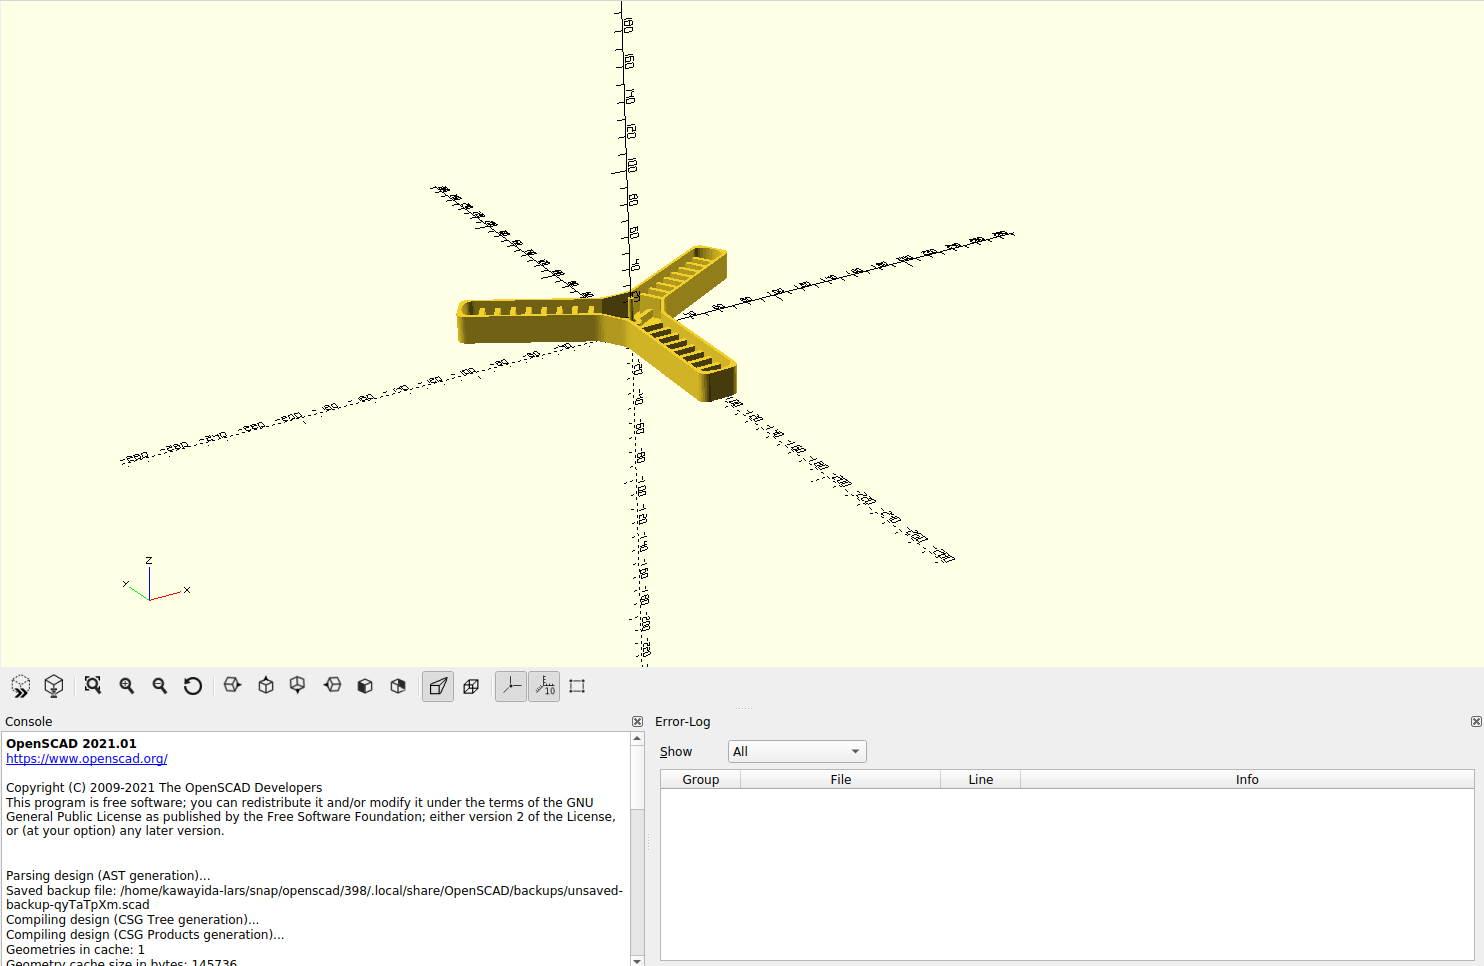The image size is (1484, 966).
Task: Click the Preview icon in the toolbar
Action: (x=21, y=686)
